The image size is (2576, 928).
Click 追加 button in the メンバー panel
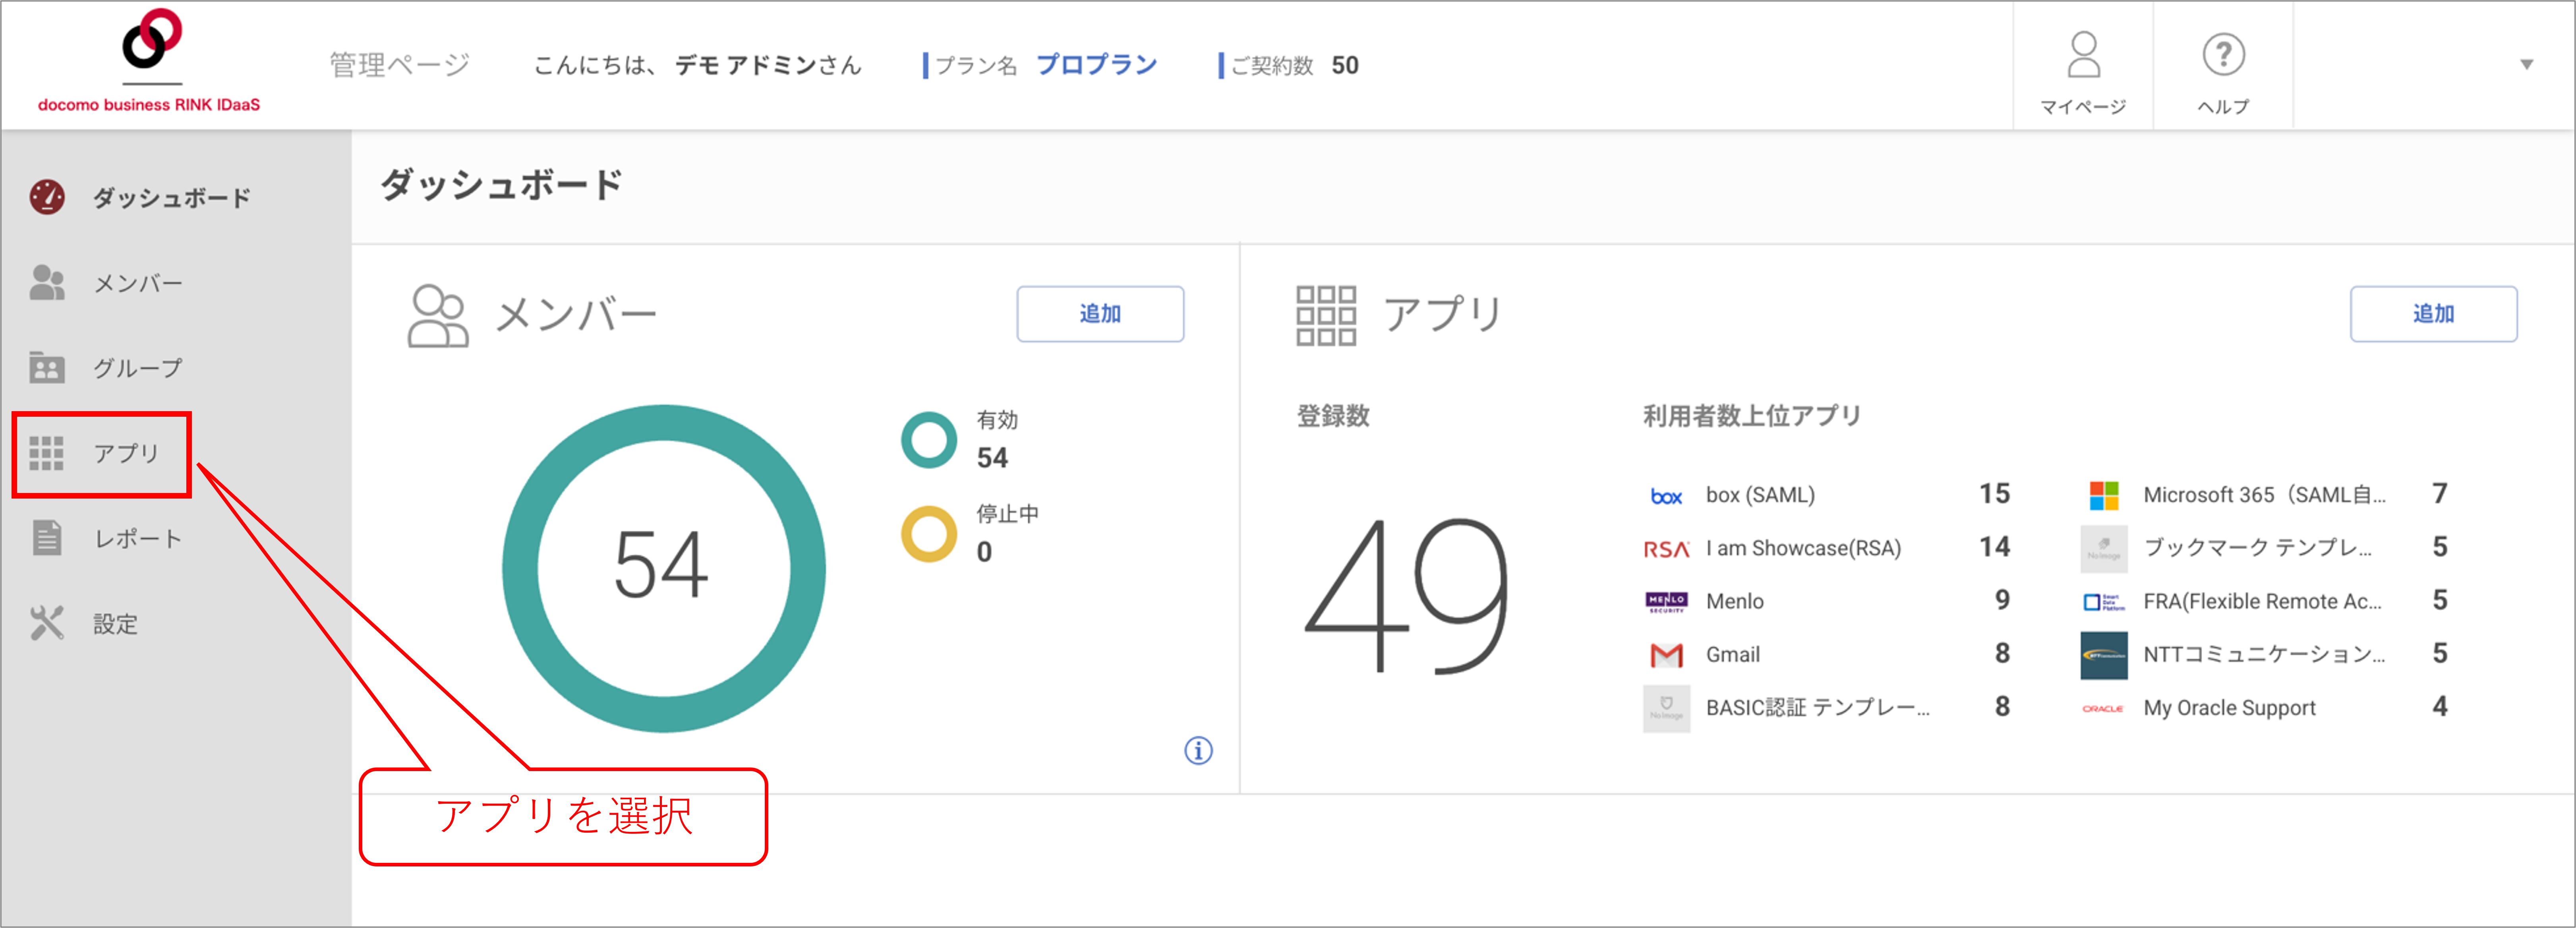pos(1100,314)
